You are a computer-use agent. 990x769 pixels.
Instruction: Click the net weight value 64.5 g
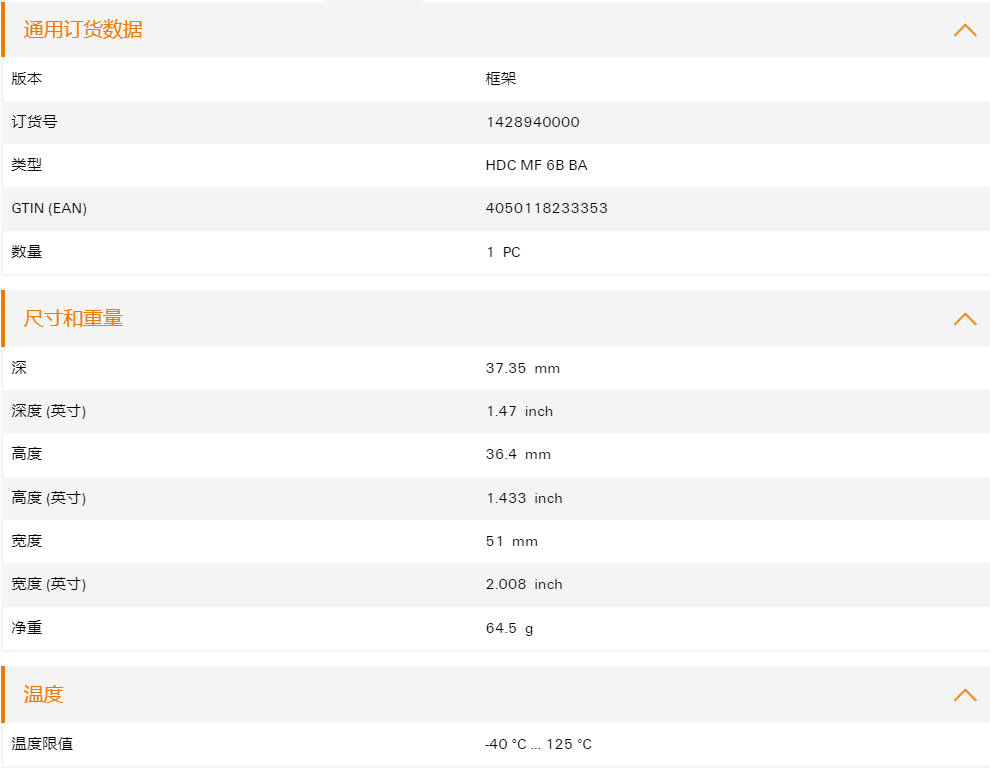point(510,628)
